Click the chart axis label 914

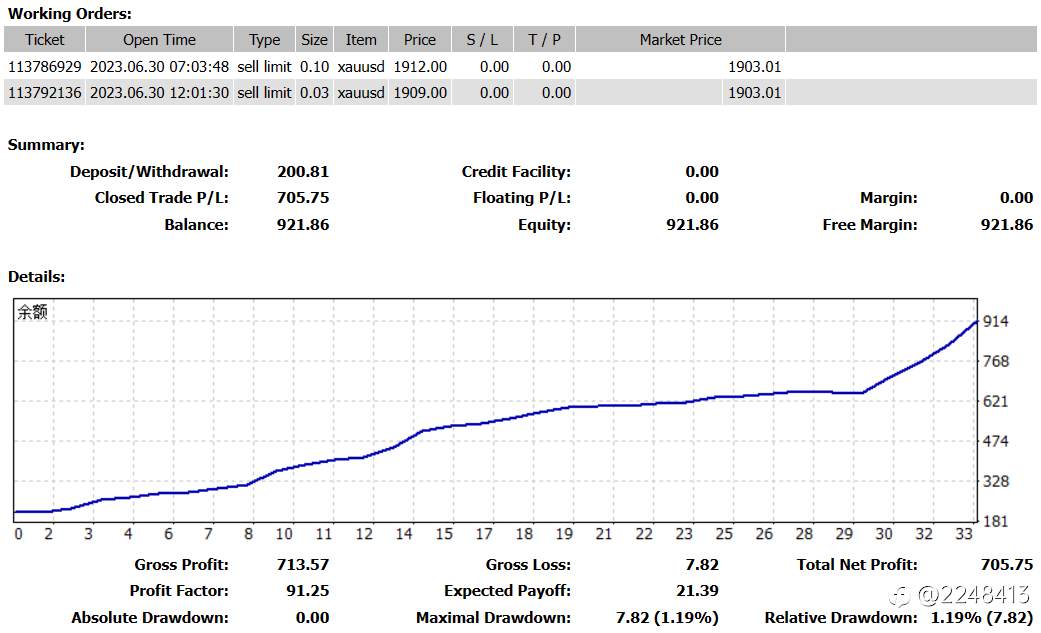(995, 321)
